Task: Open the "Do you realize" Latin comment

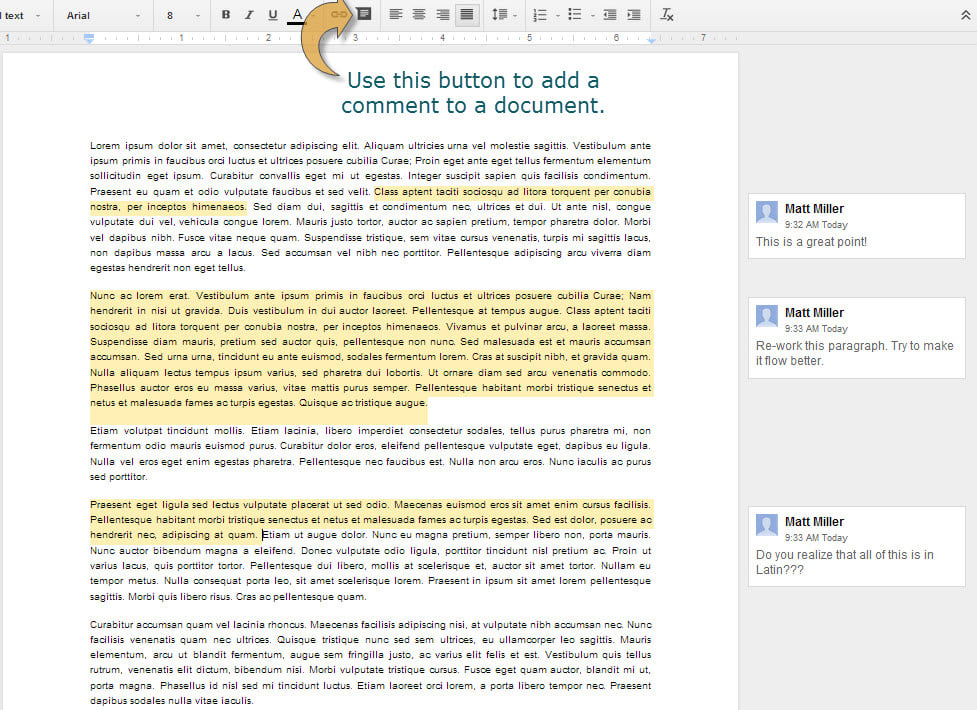Action: (x=857, y=547)
